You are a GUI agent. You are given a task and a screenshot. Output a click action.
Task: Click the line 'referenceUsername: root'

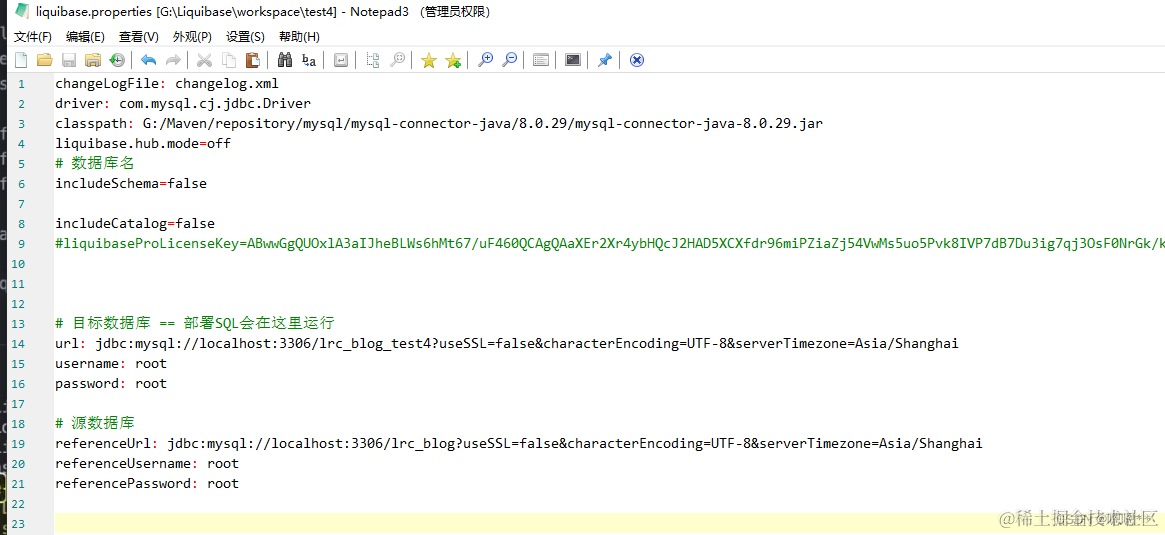pos(147,464)
